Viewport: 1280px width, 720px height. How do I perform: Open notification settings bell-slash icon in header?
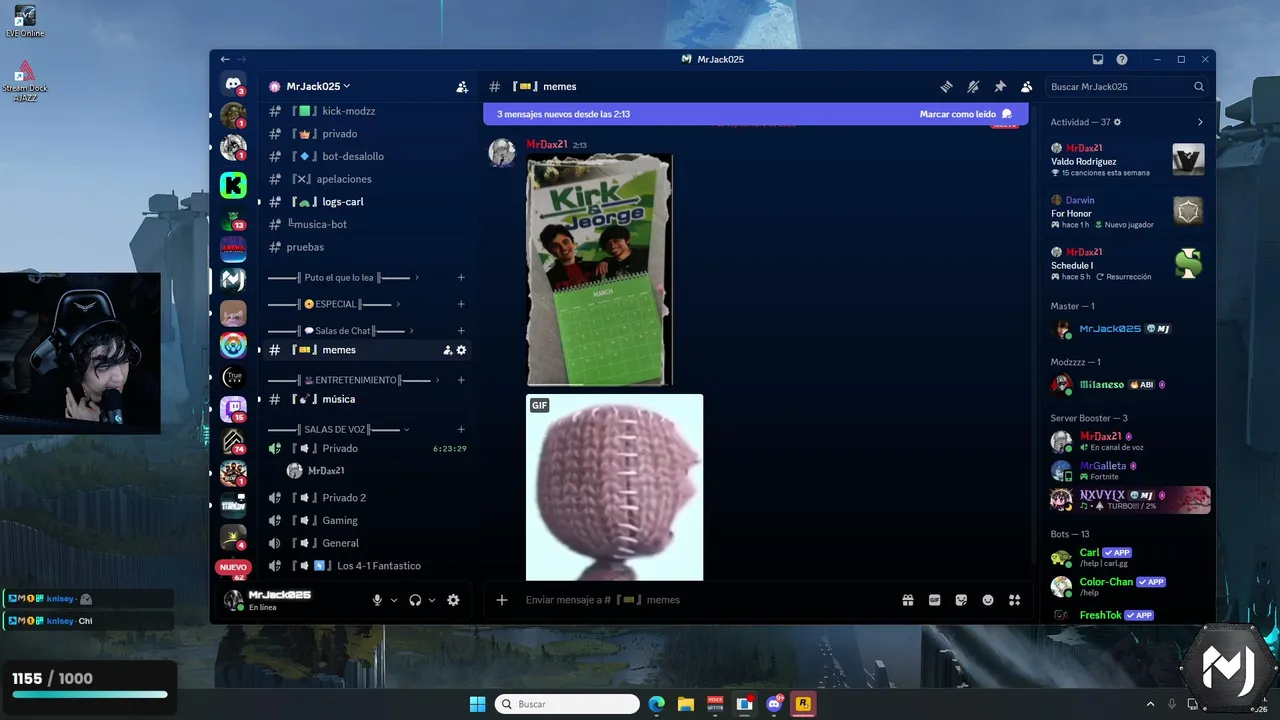coord(973,87)
